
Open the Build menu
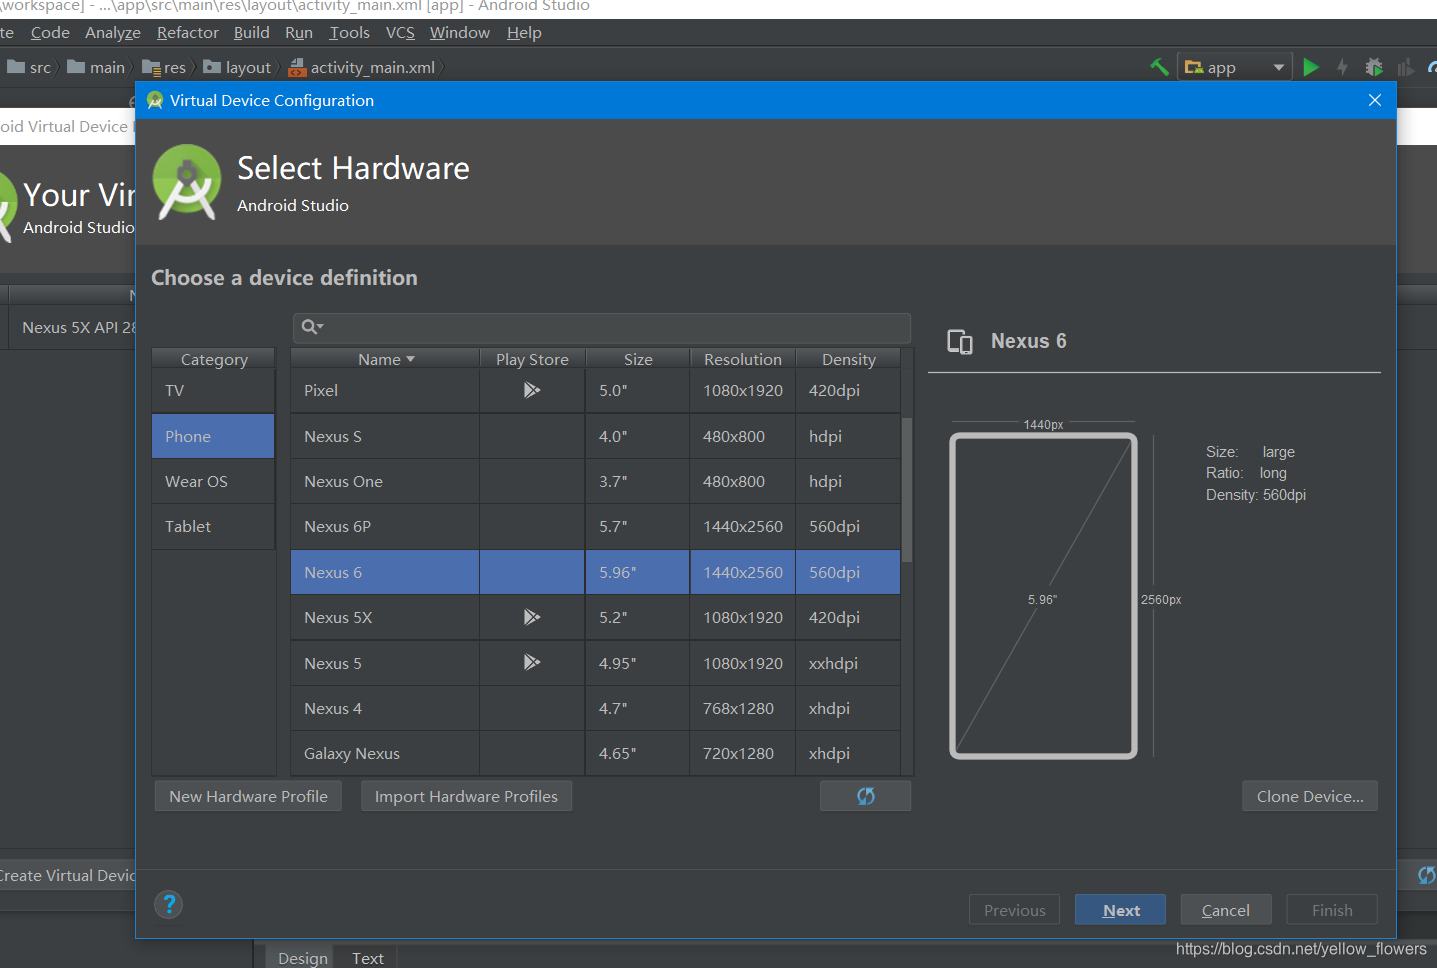coord(252,33)
